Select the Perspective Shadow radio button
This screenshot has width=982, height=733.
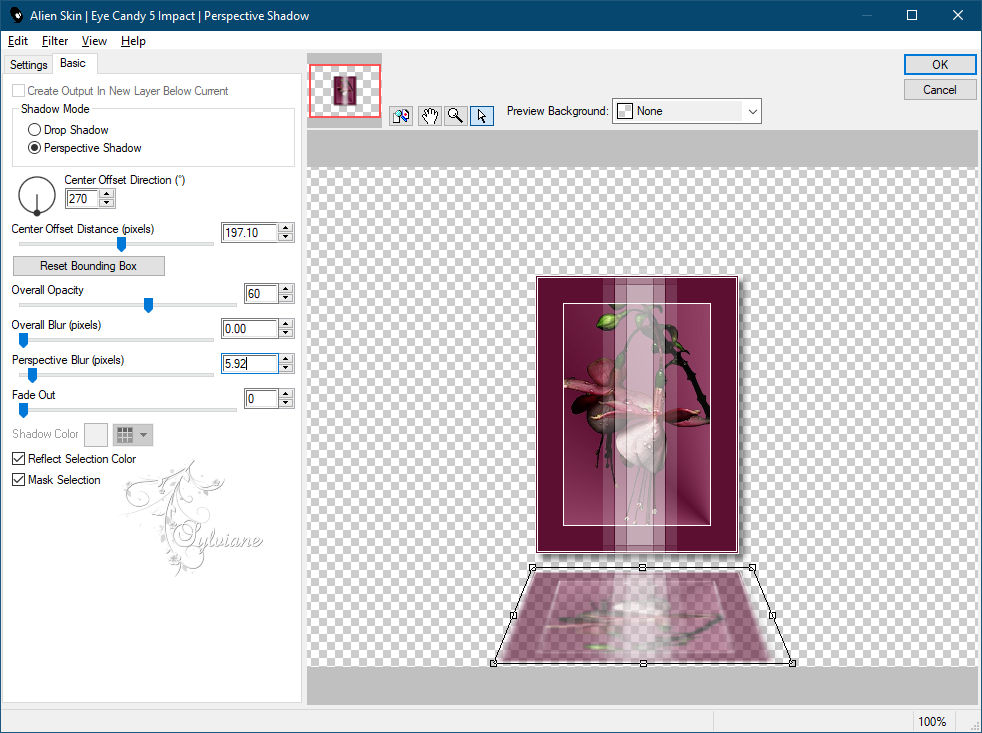(x=34, y=148)
